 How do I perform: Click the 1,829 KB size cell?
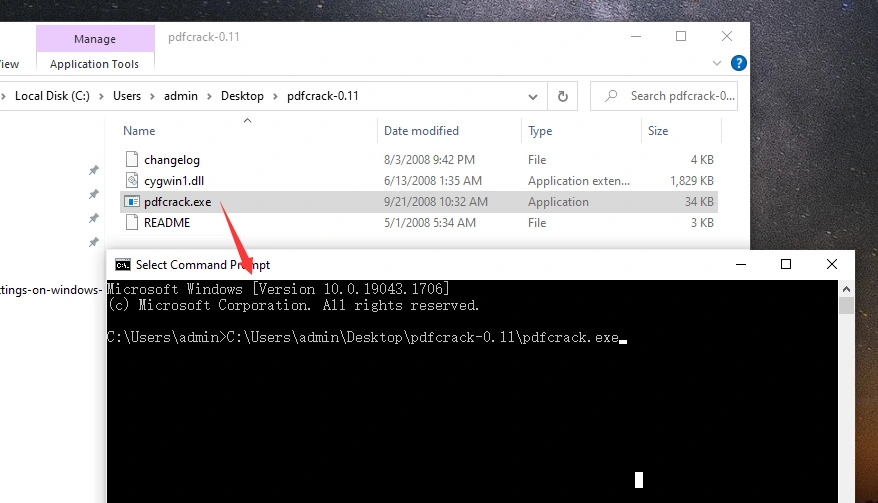click(692, 181)
